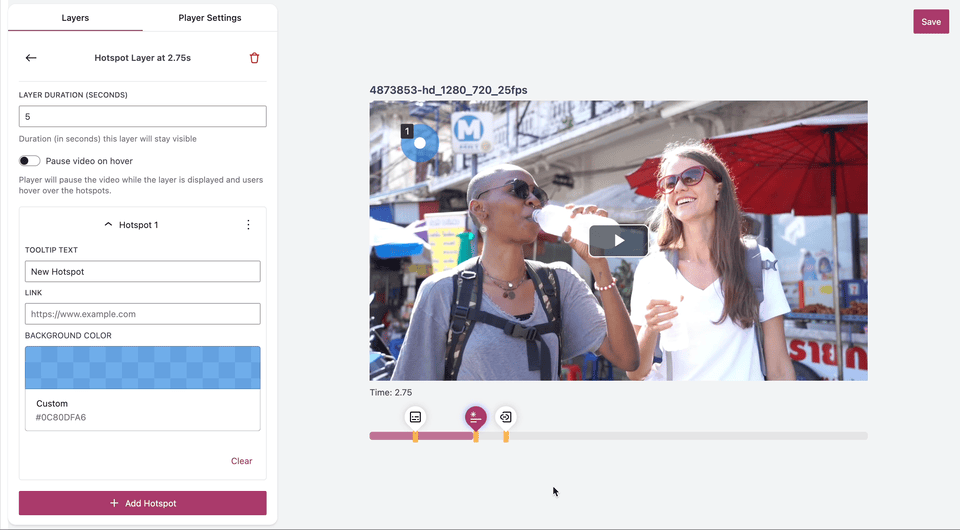This screenshot has width=960, height=530.
Task: Open the blue background color swatch
Action: click(x=143, y=368)
